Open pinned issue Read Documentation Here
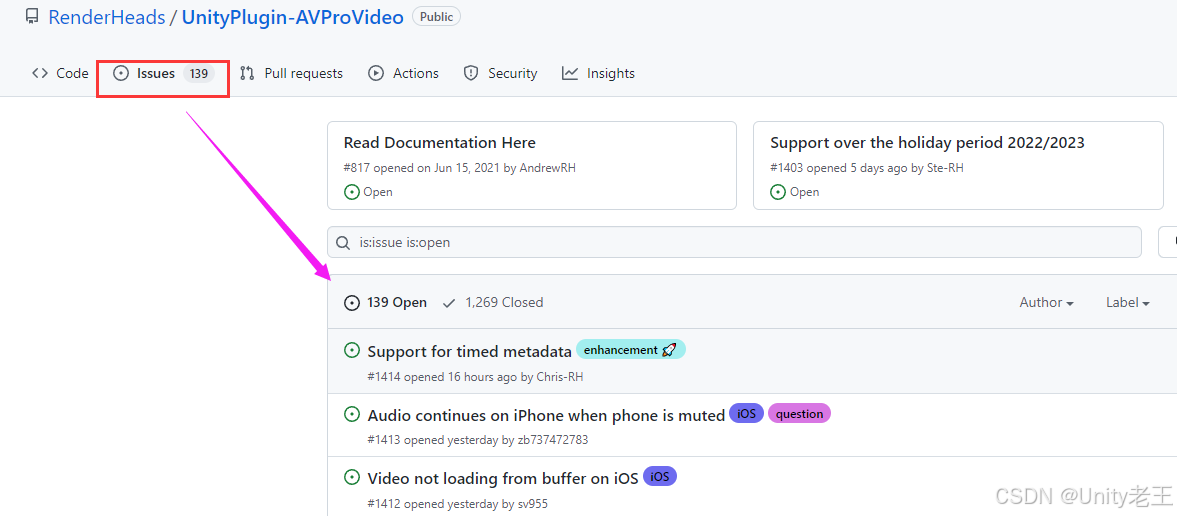 point(439,143)
